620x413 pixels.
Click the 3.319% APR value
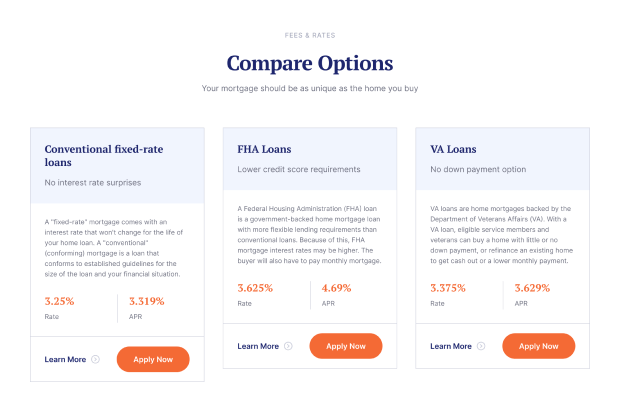146,301
